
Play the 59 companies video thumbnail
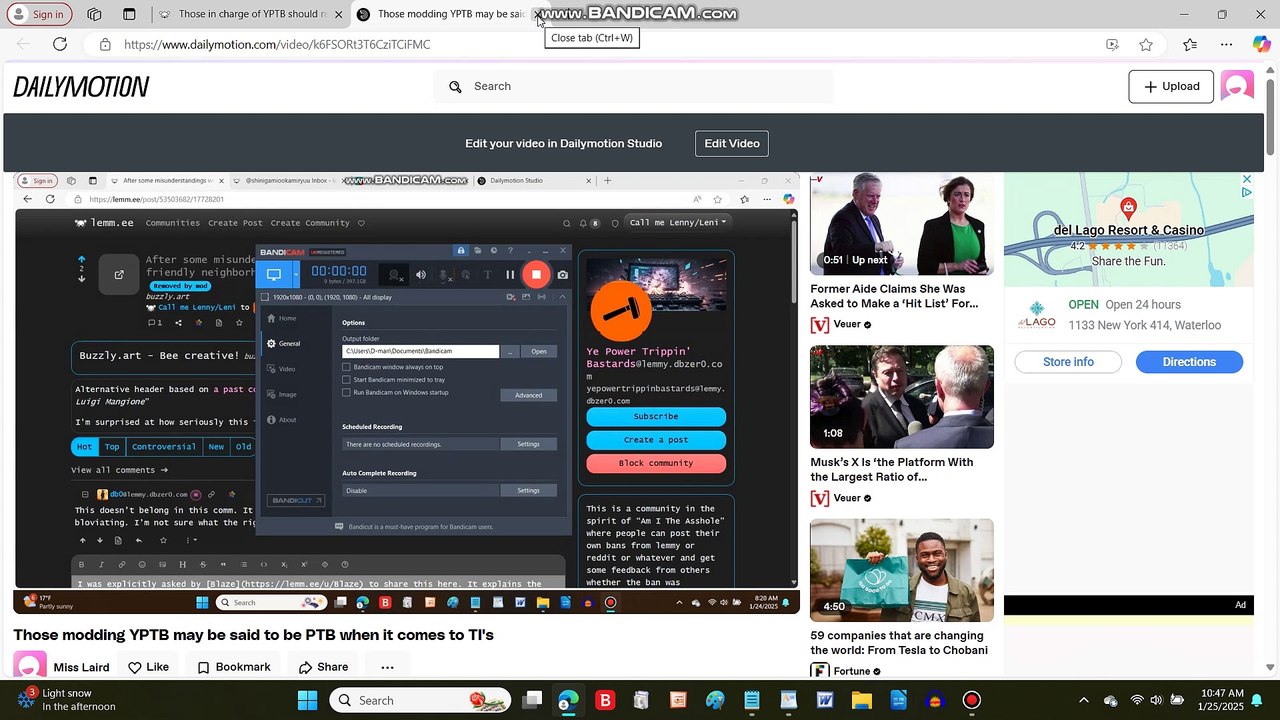click(x=902, y=570)
